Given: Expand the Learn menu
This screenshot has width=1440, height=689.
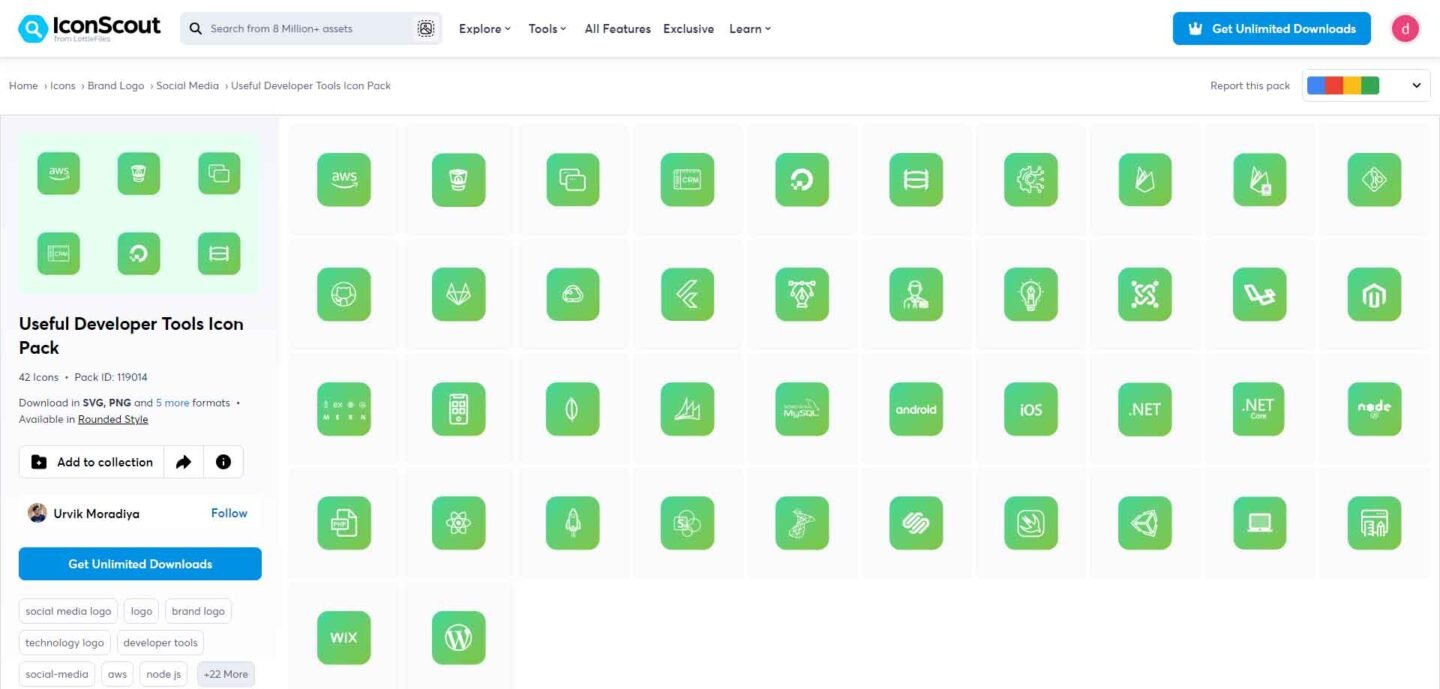Looking at the screenshot, I should (750, 29).
